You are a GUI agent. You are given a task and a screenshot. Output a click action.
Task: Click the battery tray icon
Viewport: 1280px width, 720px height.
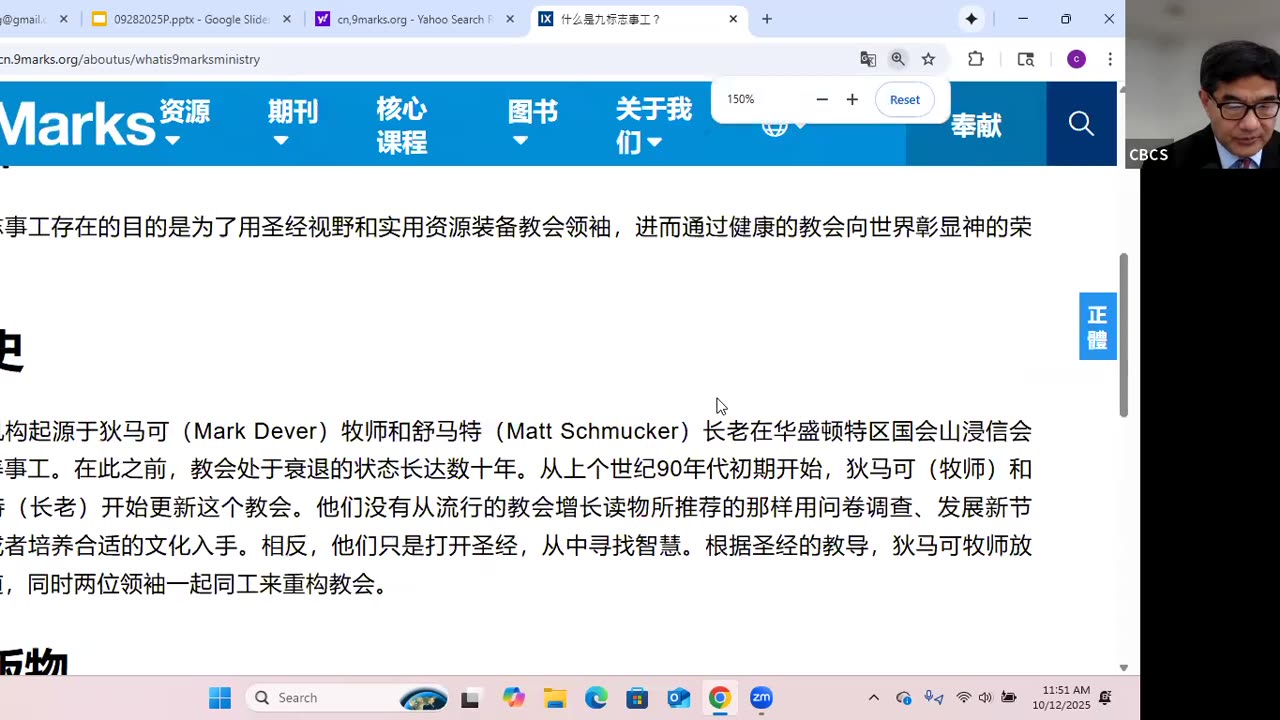coord(1009,698)
